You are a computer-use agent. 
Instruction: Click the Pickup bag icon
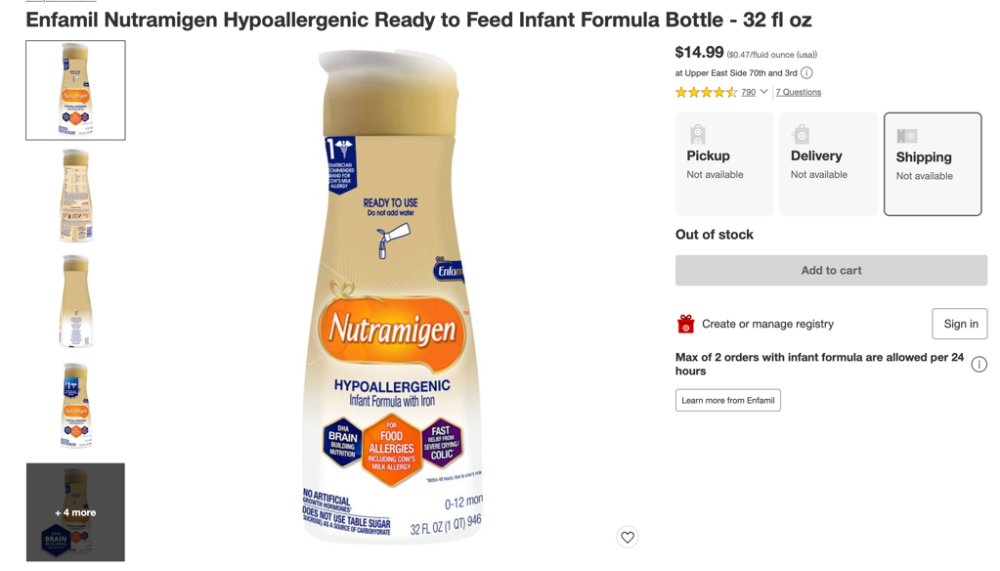coord(698,134)
